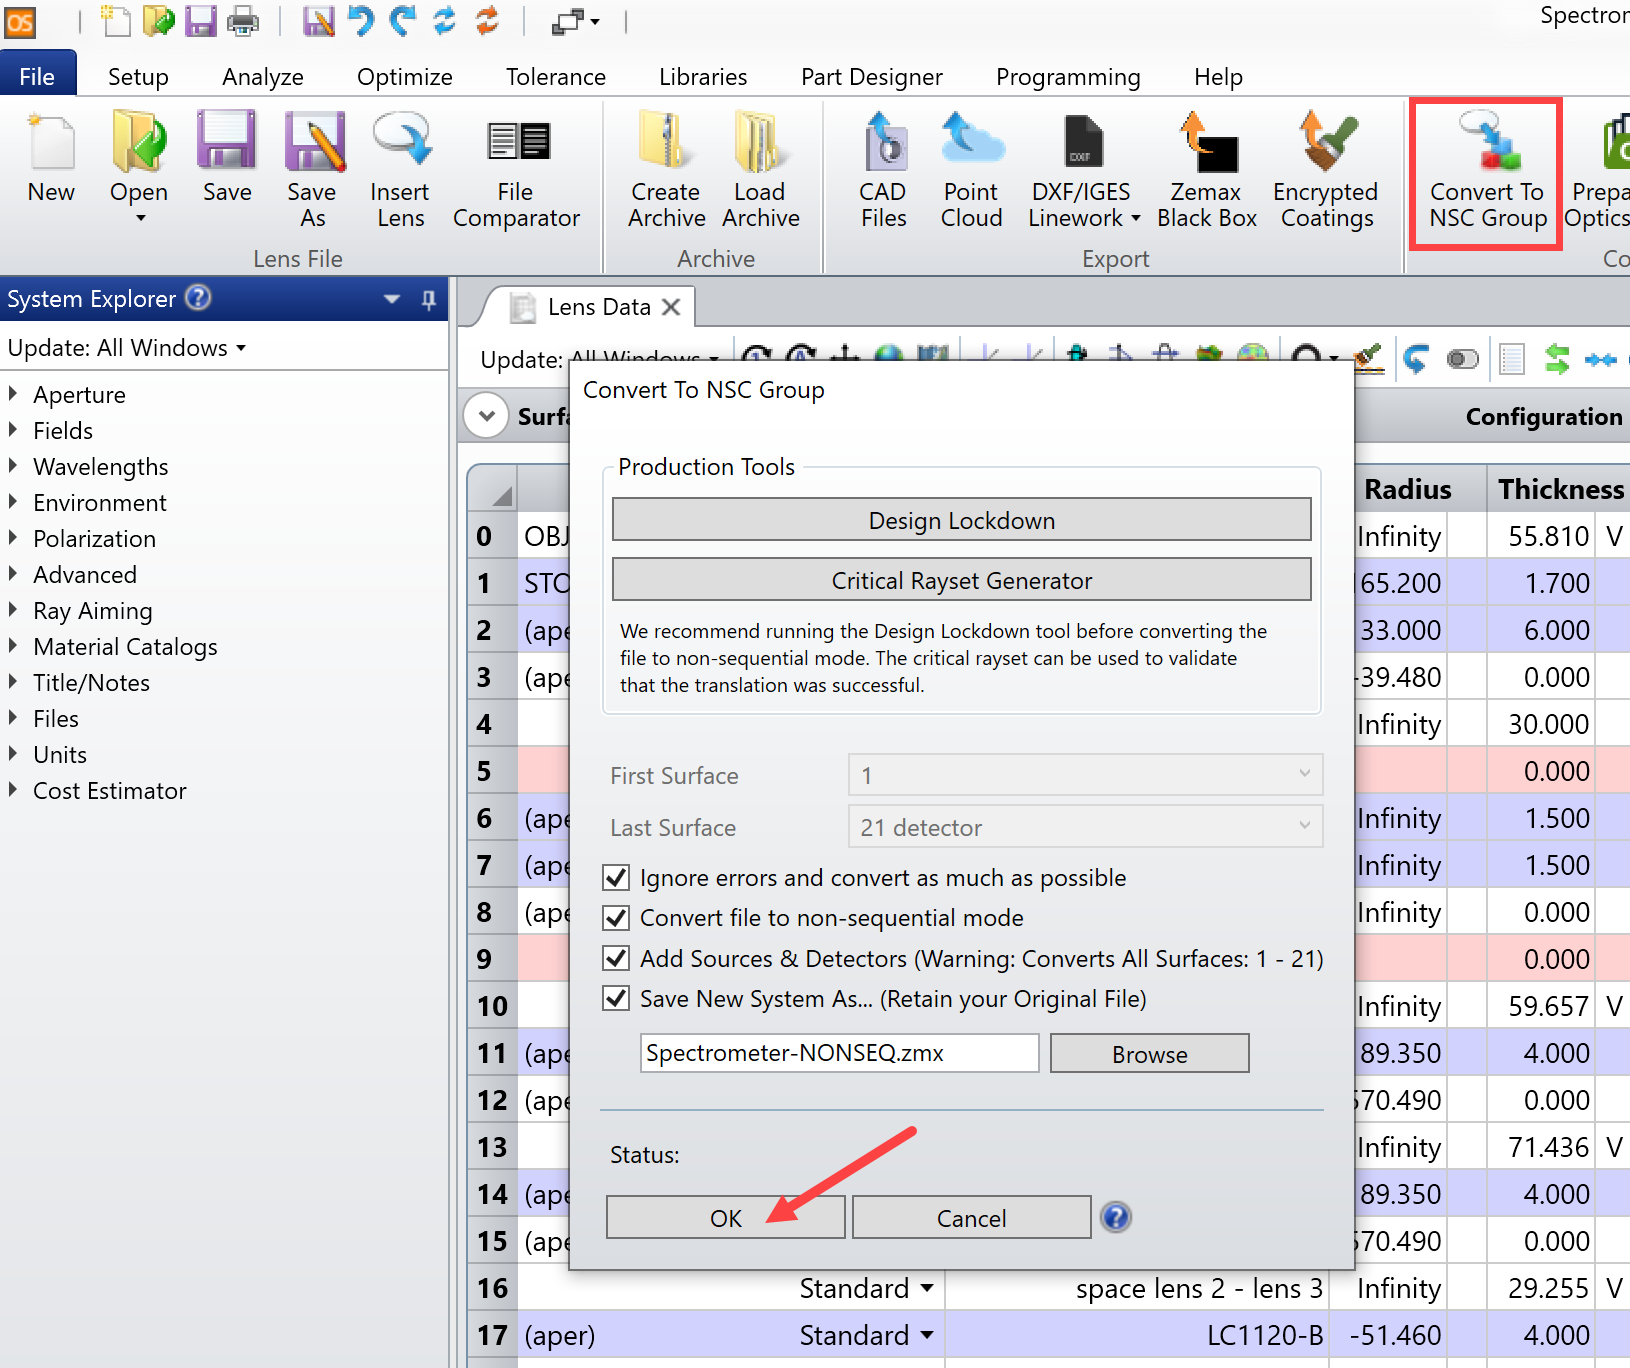Click the Open folder icon in the ribbon
The width and height of the screenshot is (1630, 1368).
pyautogui.click(x=139, y=142)
